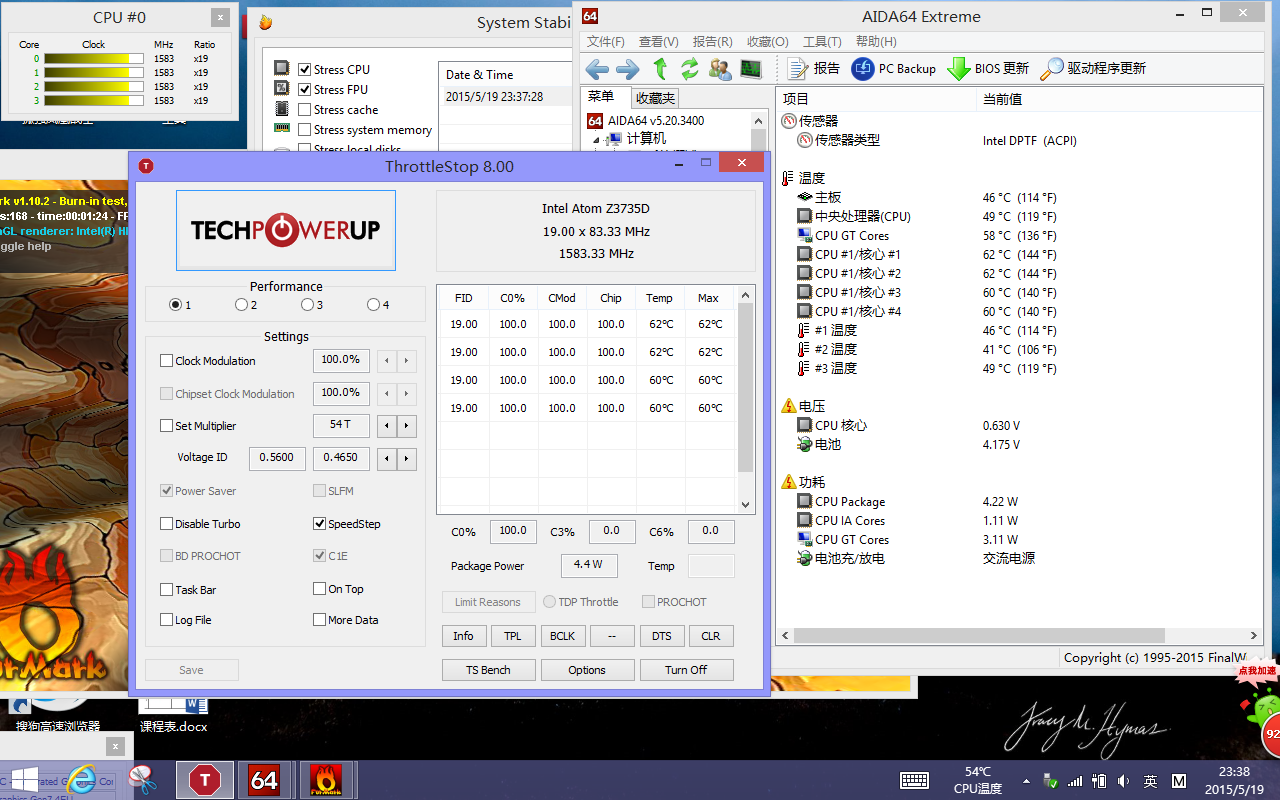Open the 工具(T) menu in AIDA64
This screenshot has height=800, width=1280.
(x=822, y=42)
